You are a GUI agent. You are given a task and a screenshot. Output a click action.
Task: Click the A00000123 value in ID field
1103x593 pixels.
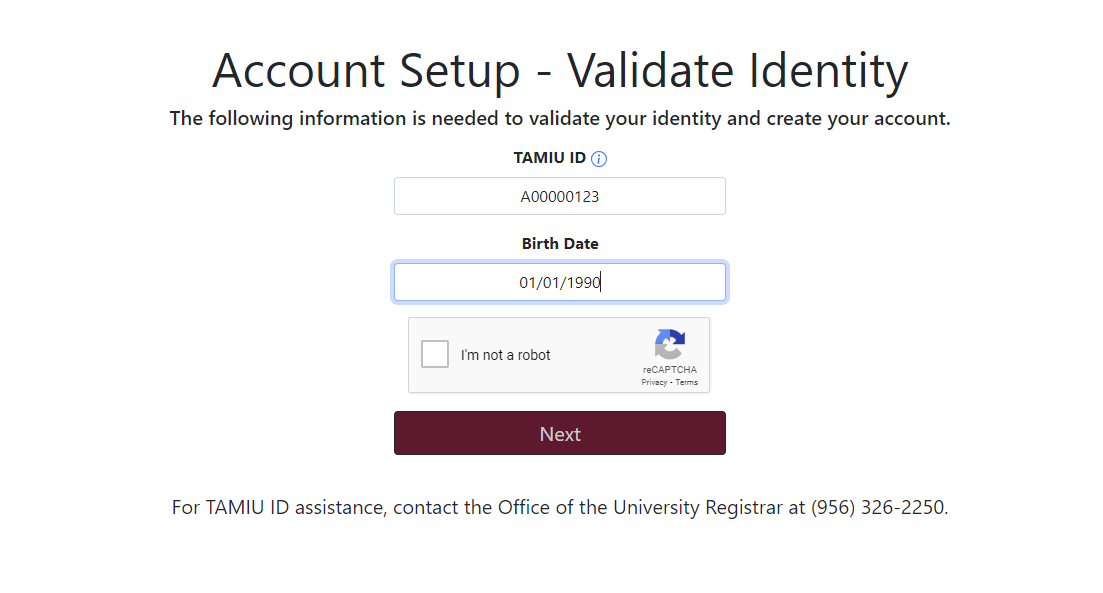click(560, 197)
